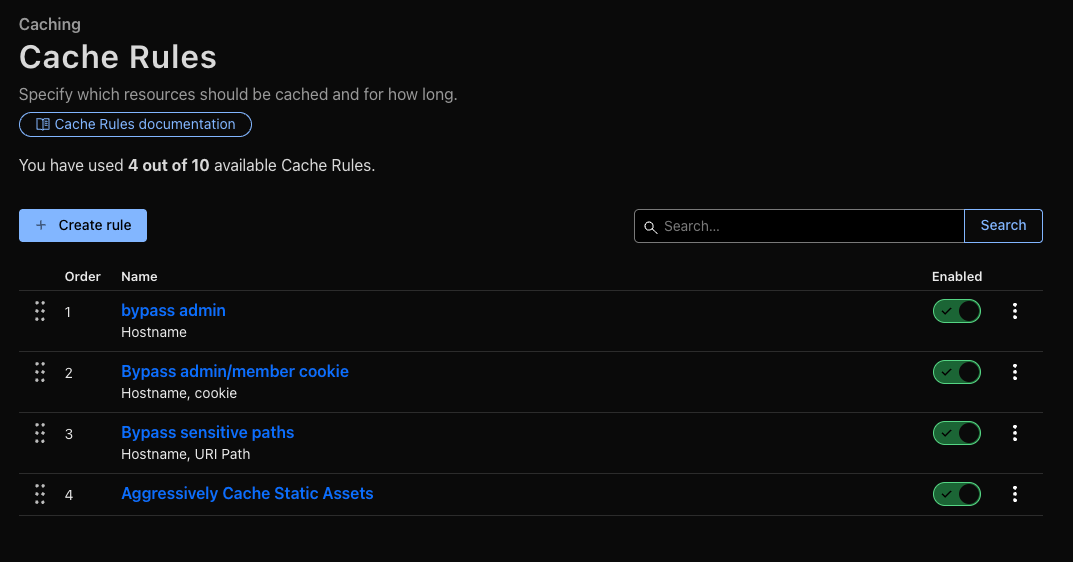The width and height of the screenshot is (1073, 562).
Task: Click the Search button
Action: [x=1003, y=226]
